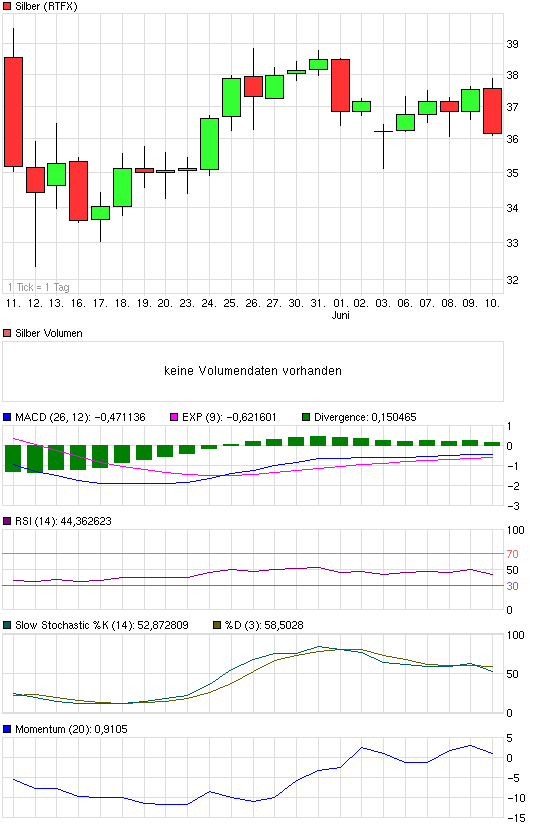Click the date label 01. on axis
Screen dimensions: 545x826
point(341,303)
